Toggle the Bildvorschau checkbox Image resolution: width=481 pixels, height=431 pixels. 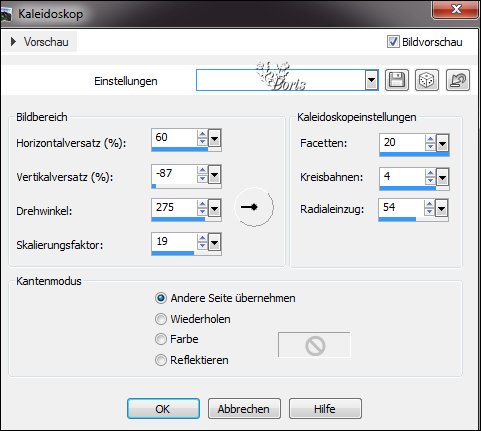pyautogui.click(x=393, y=42)
